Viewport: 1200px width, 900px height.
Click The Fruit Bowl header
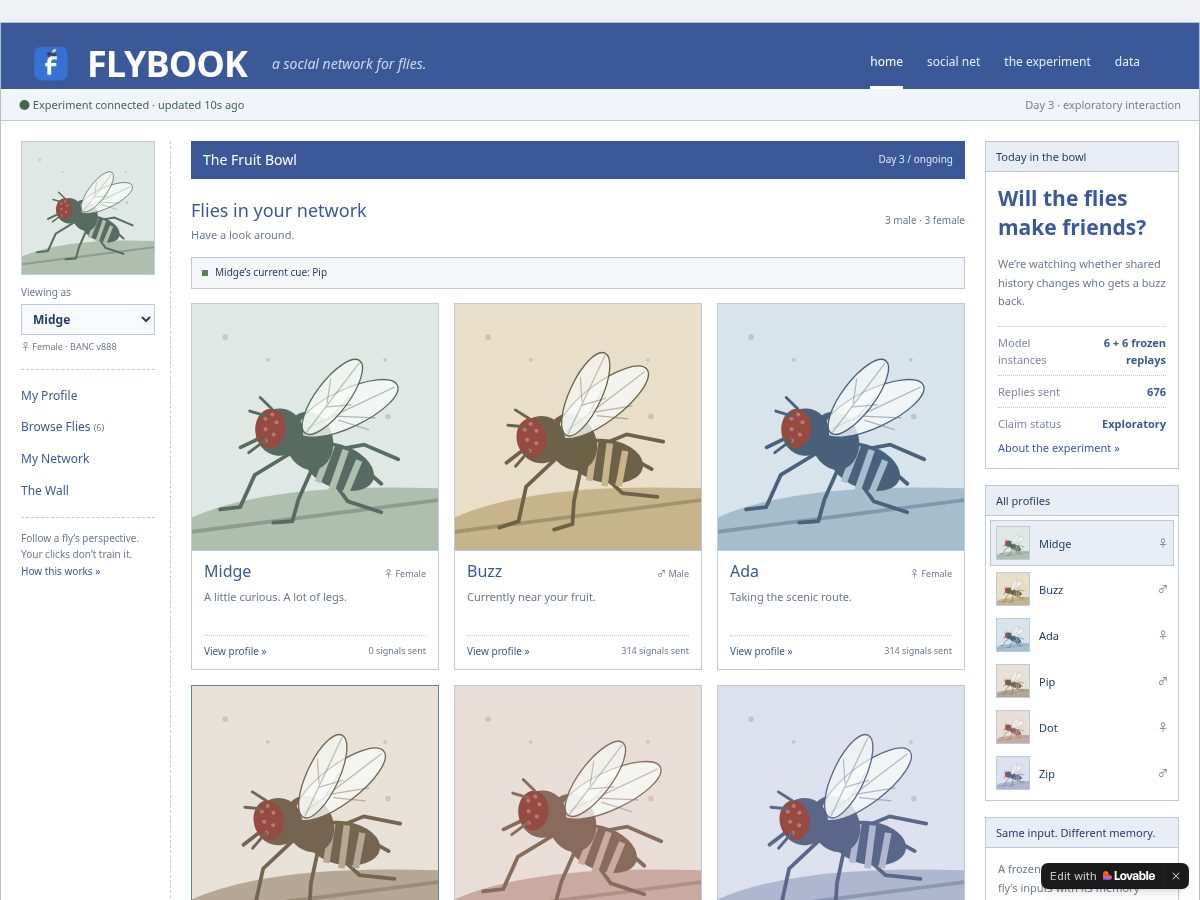tap(578, 160)
